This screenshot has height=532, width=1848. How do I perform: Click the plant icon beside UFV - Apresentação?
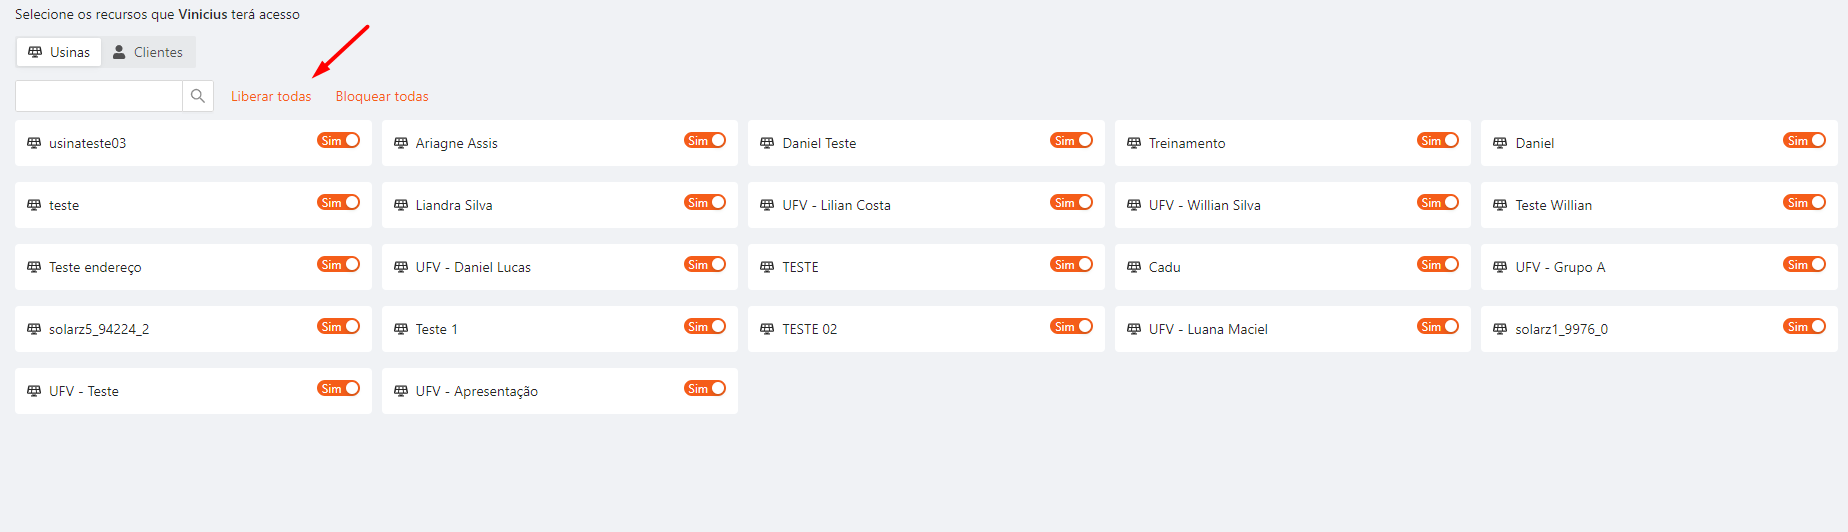coord(401,391)
